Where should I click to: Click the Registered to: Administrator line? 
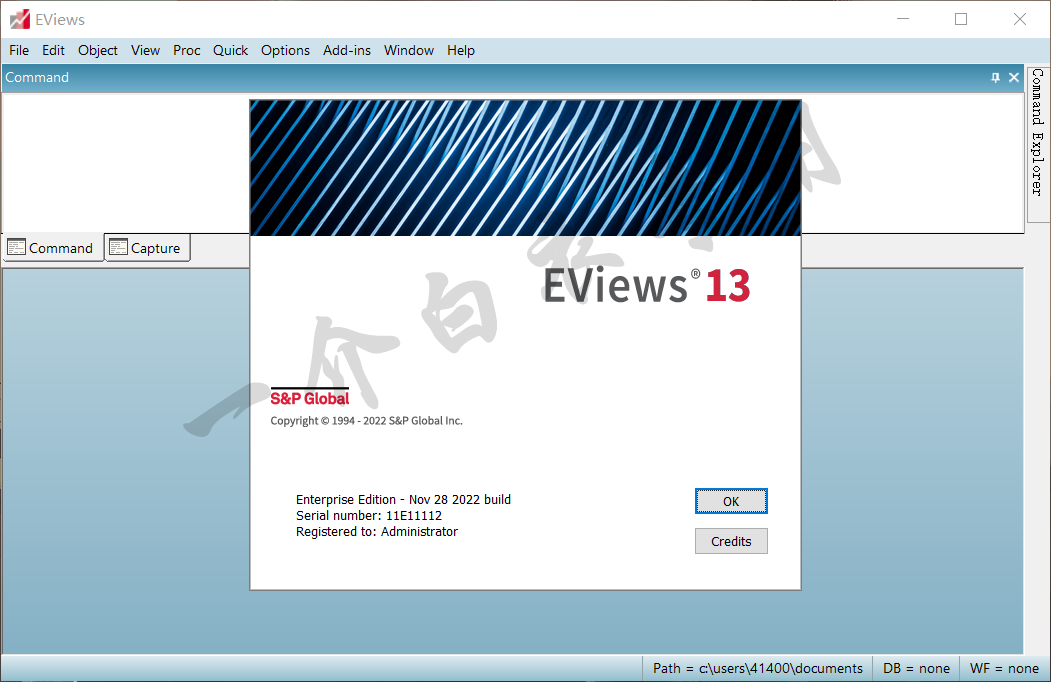(x=377, y=532)
